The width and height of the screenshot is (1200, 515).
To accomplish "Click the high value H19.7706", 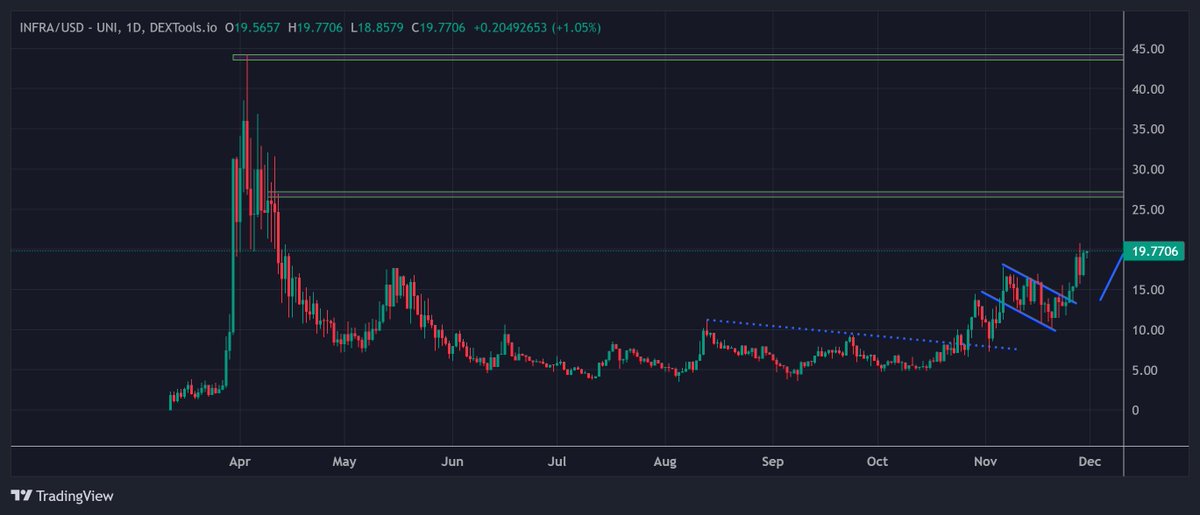I will coord(315,27).
